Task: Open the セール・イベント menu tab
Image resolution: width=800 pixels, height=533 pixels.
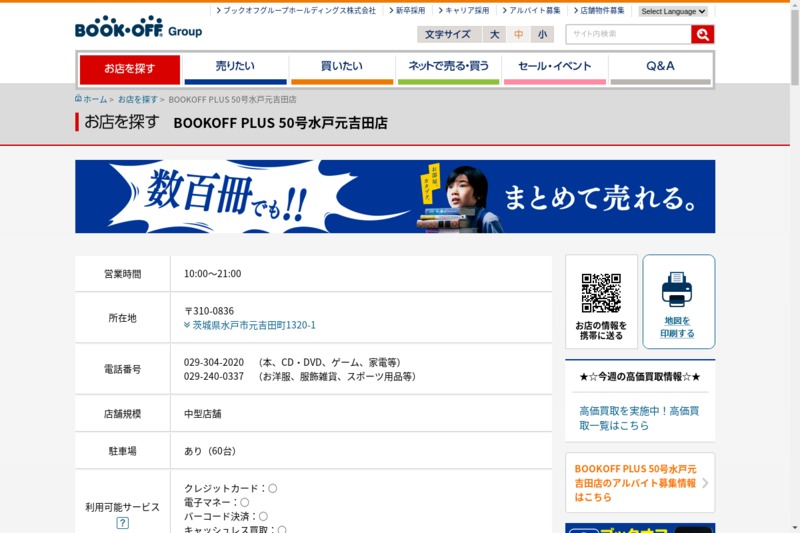Action: point(555,69)
